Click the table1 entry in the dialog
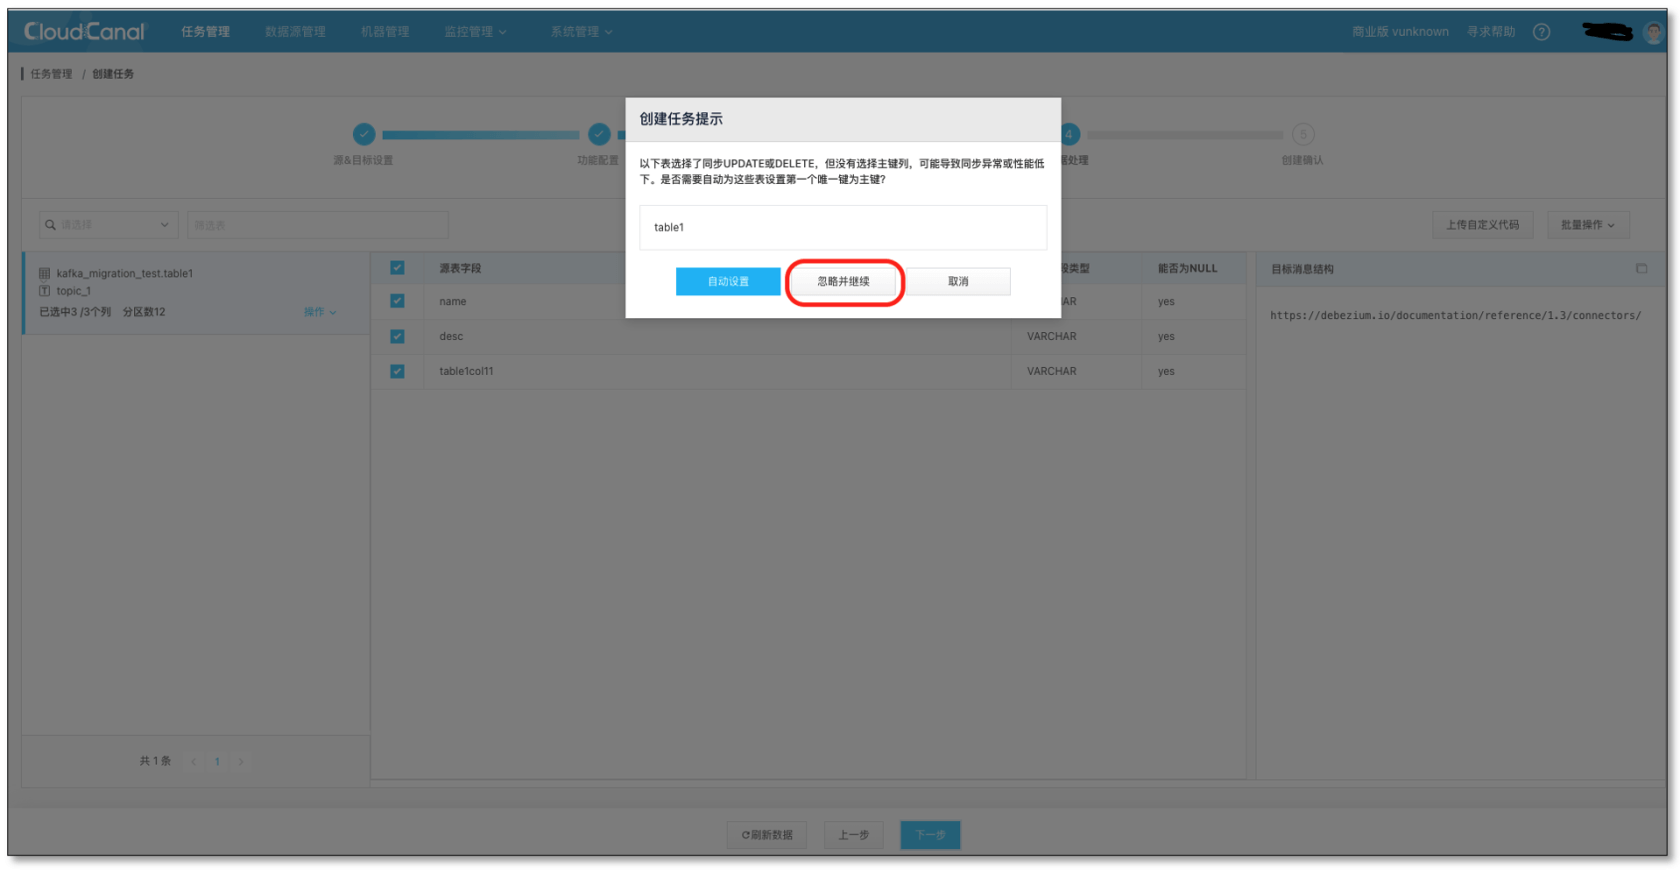1680x871 pixels. (843, 227)
